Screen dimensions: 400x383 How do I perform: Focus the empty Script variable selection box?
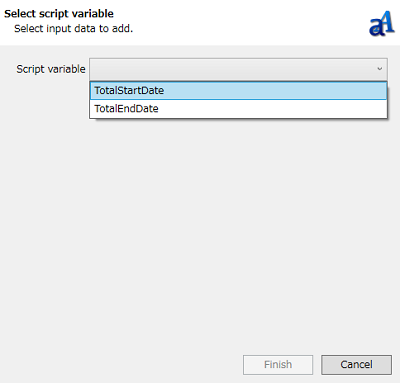(x=238, y=69)
